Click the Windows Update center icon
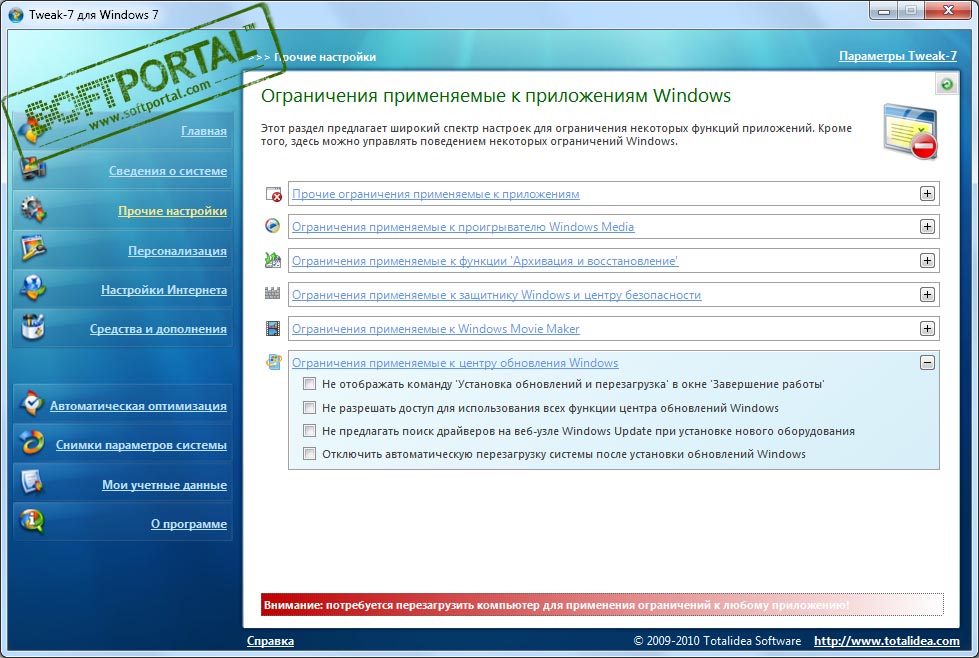 click(x=273, y=361)
